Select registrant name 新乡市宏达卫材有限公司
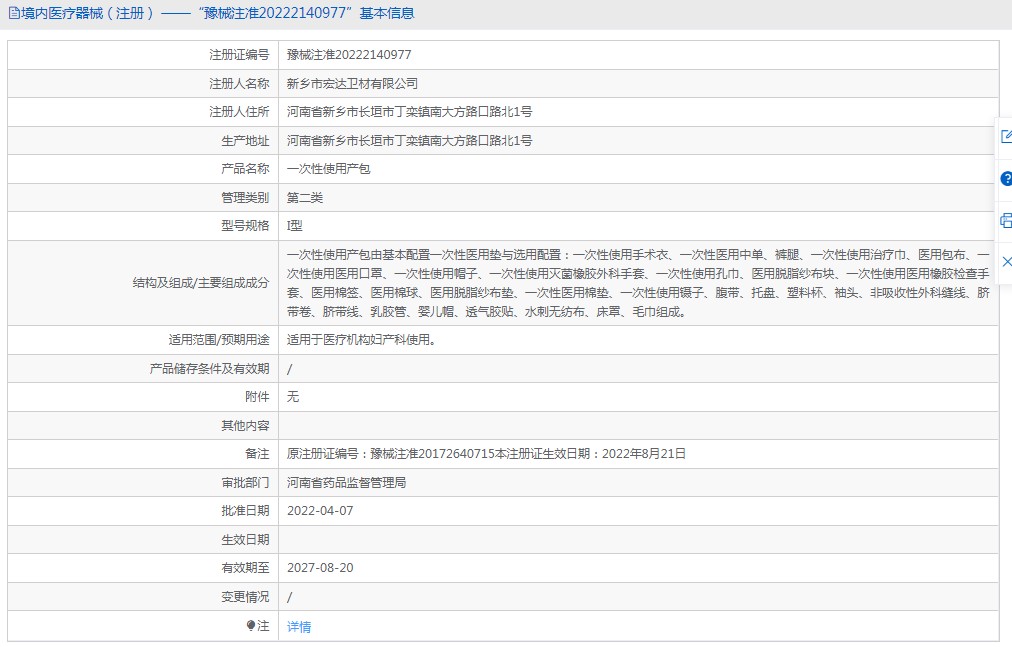The height and width of the screenshot is (647, 1012). pyautogui.click(x=352, y=83)
